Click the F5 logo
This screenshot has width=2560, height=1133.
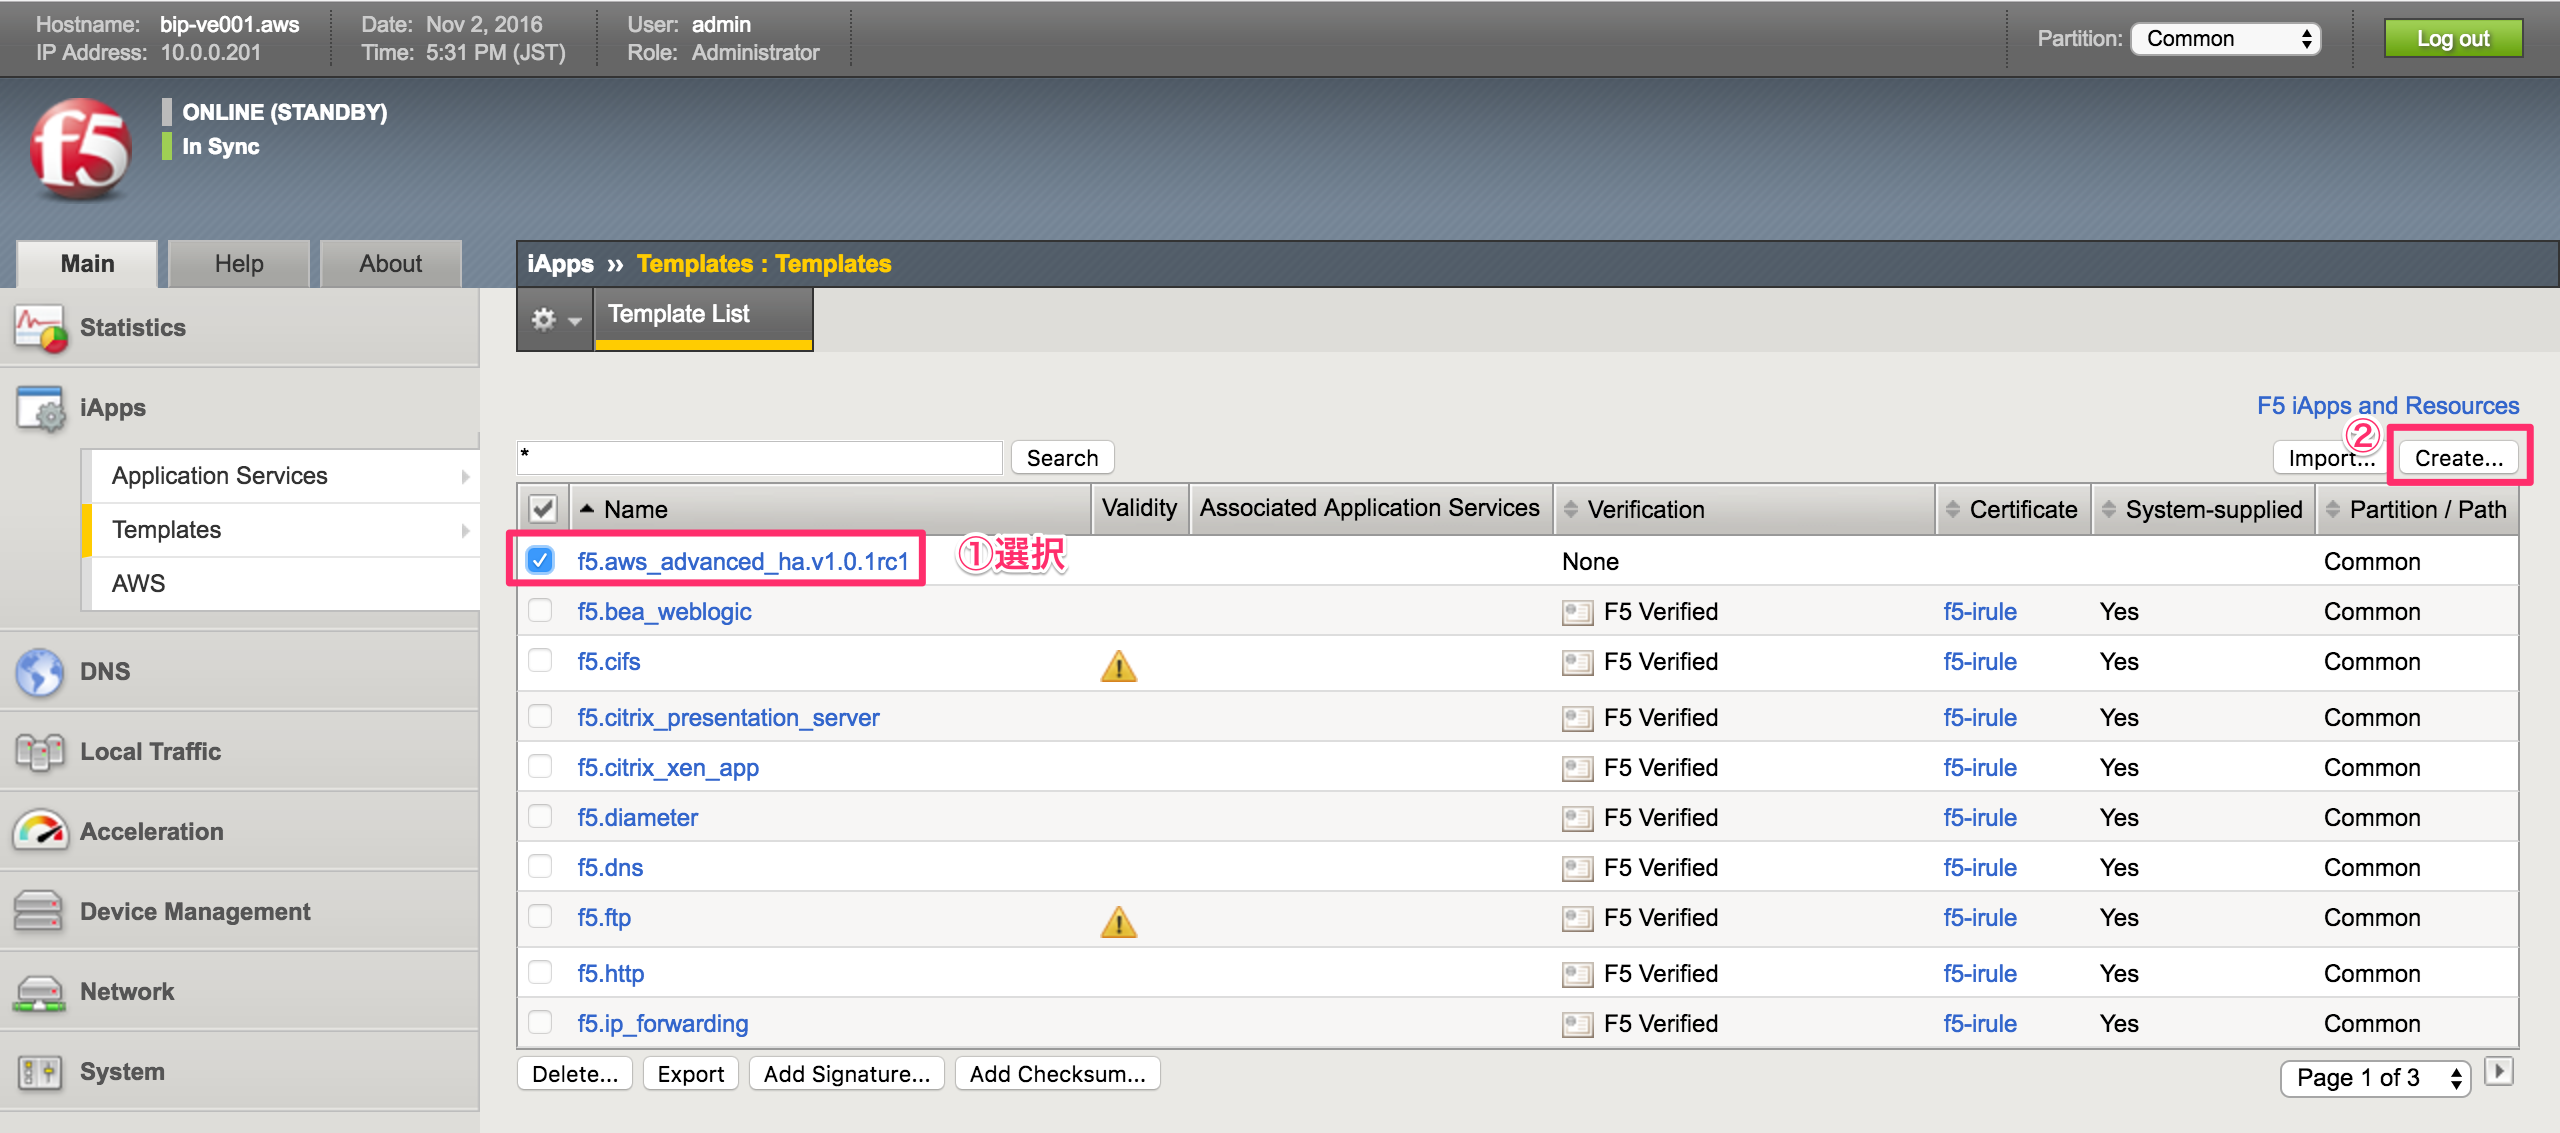click(81, 148)
